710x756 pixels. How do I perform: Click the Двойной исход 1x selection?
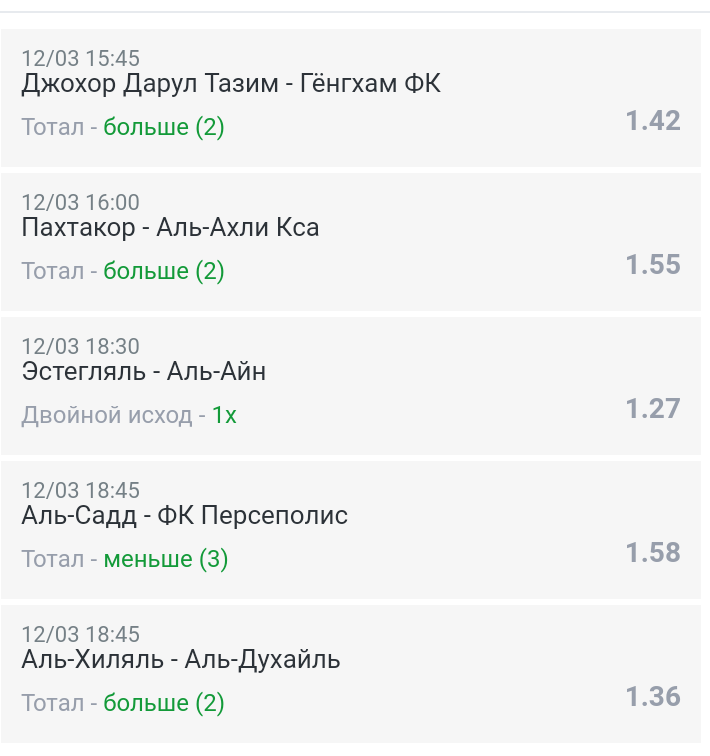click(225, 415)
